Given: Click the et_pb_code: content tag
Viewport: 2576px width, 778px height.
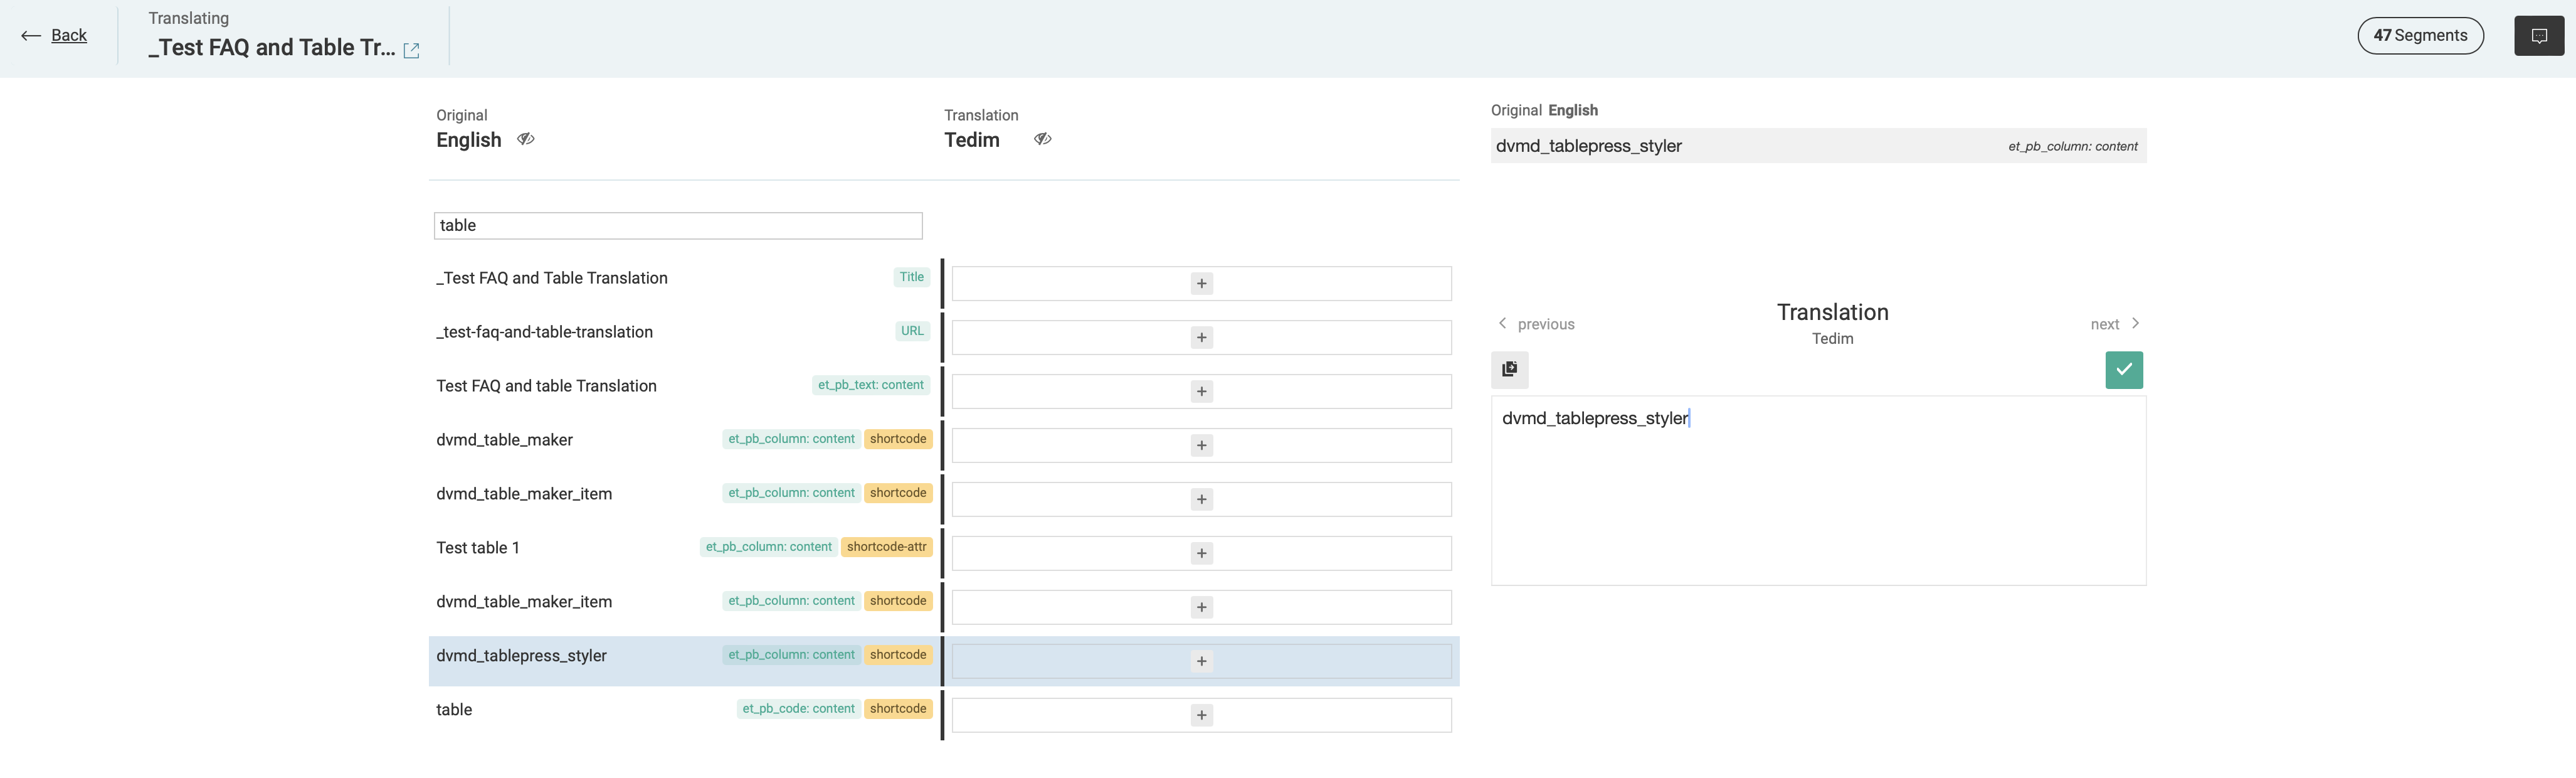Looking at the screenshot, I should click(x=798, y=709).
